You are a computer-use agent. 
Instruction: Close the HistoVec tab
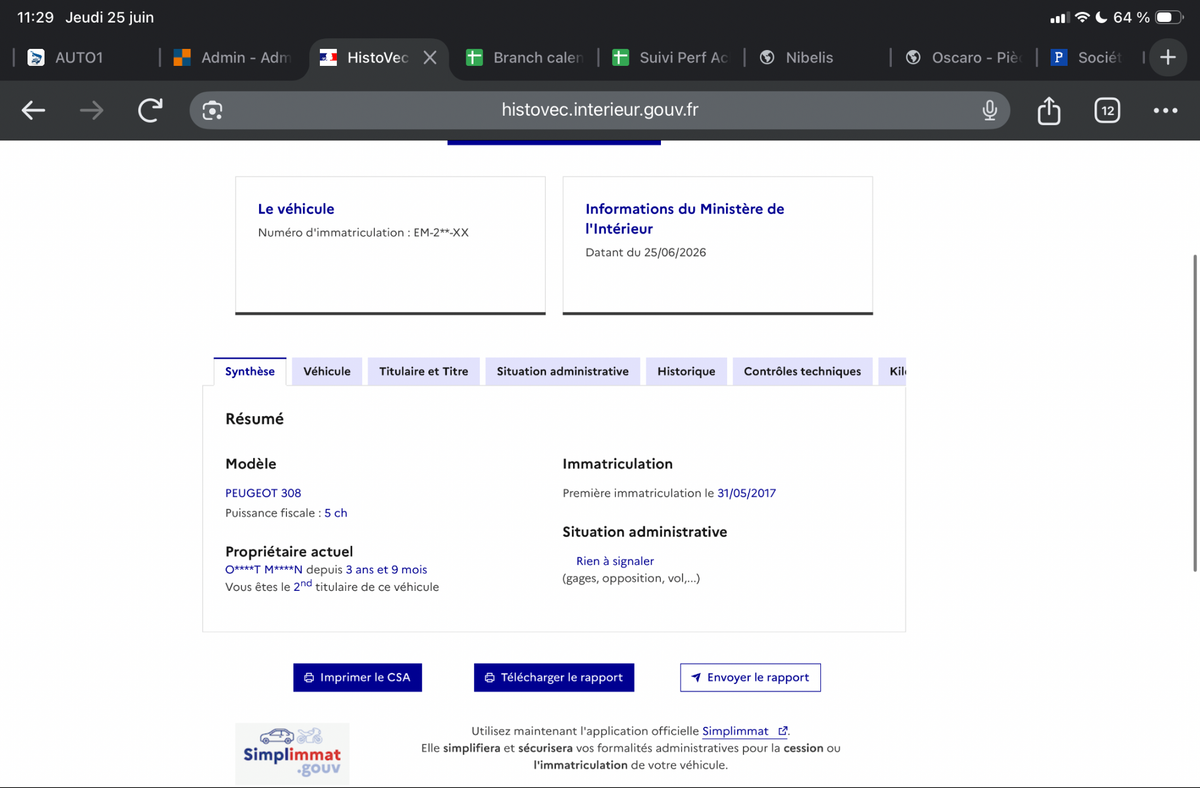pyautogui.click(x=430, y=57)
